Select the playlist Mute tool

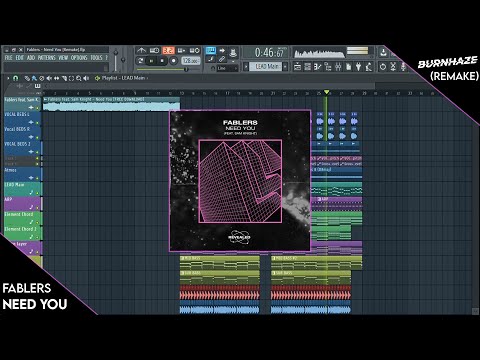tap(49, 78)
